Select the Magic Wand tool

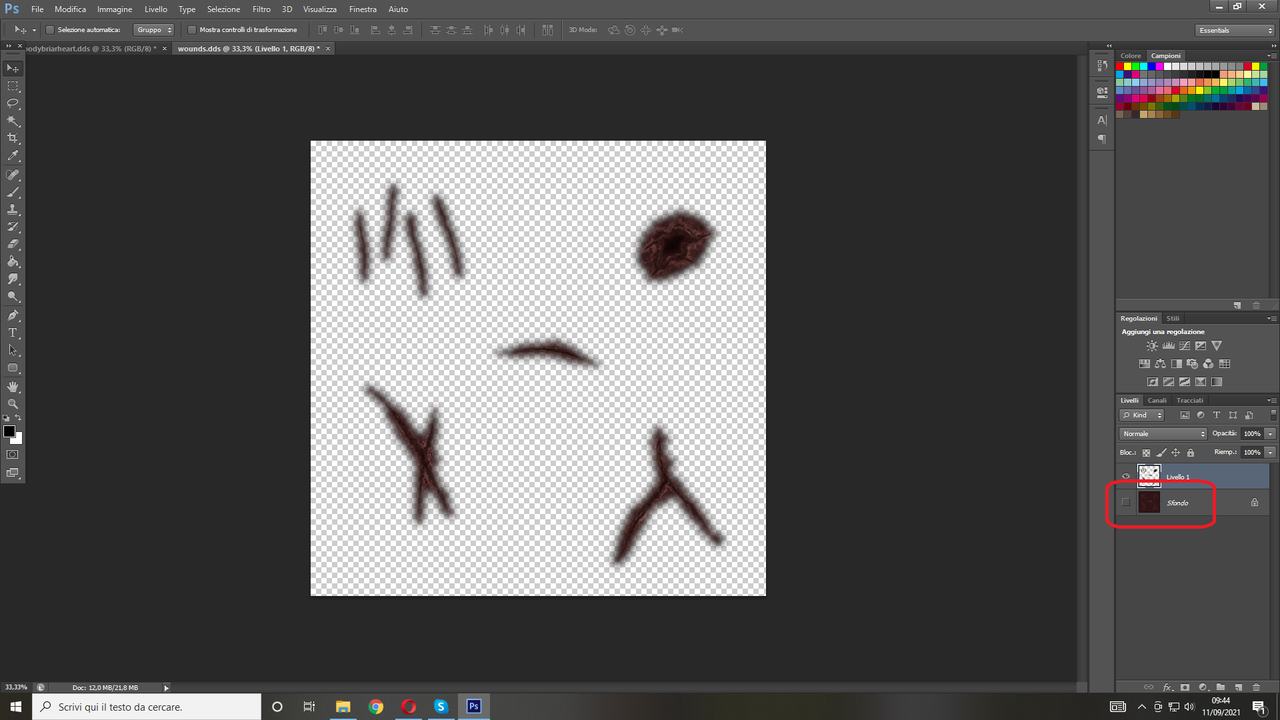pyautogui.click(x=13, y=121)
